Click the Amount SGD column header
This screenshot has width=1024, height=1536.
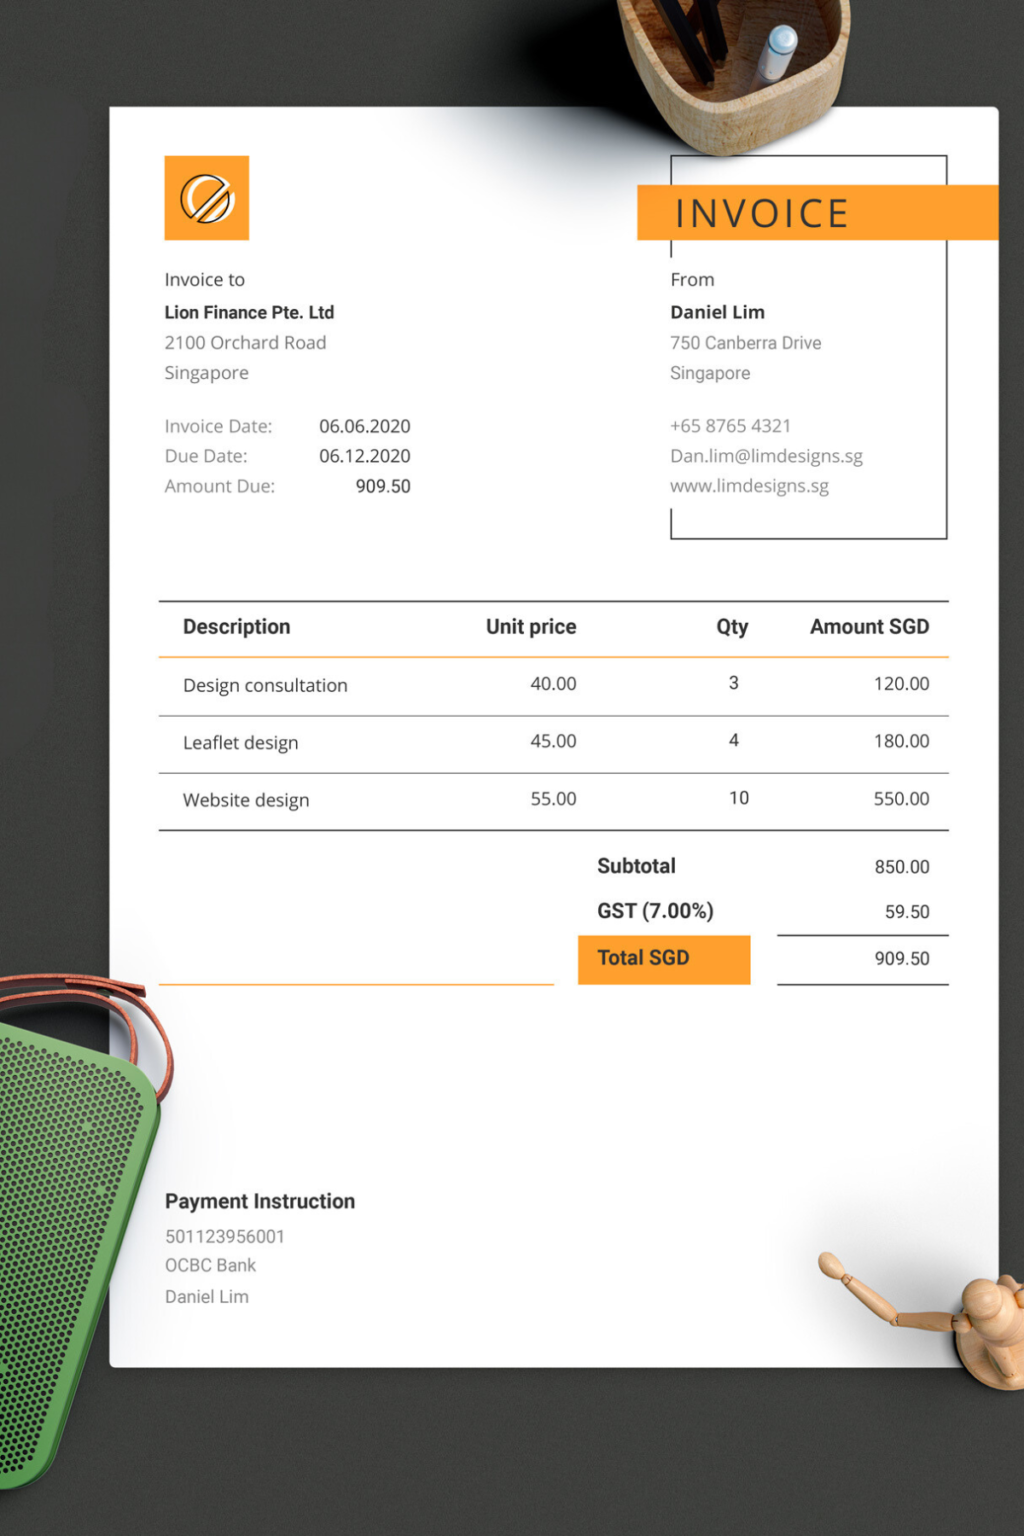tap(869, 627)
